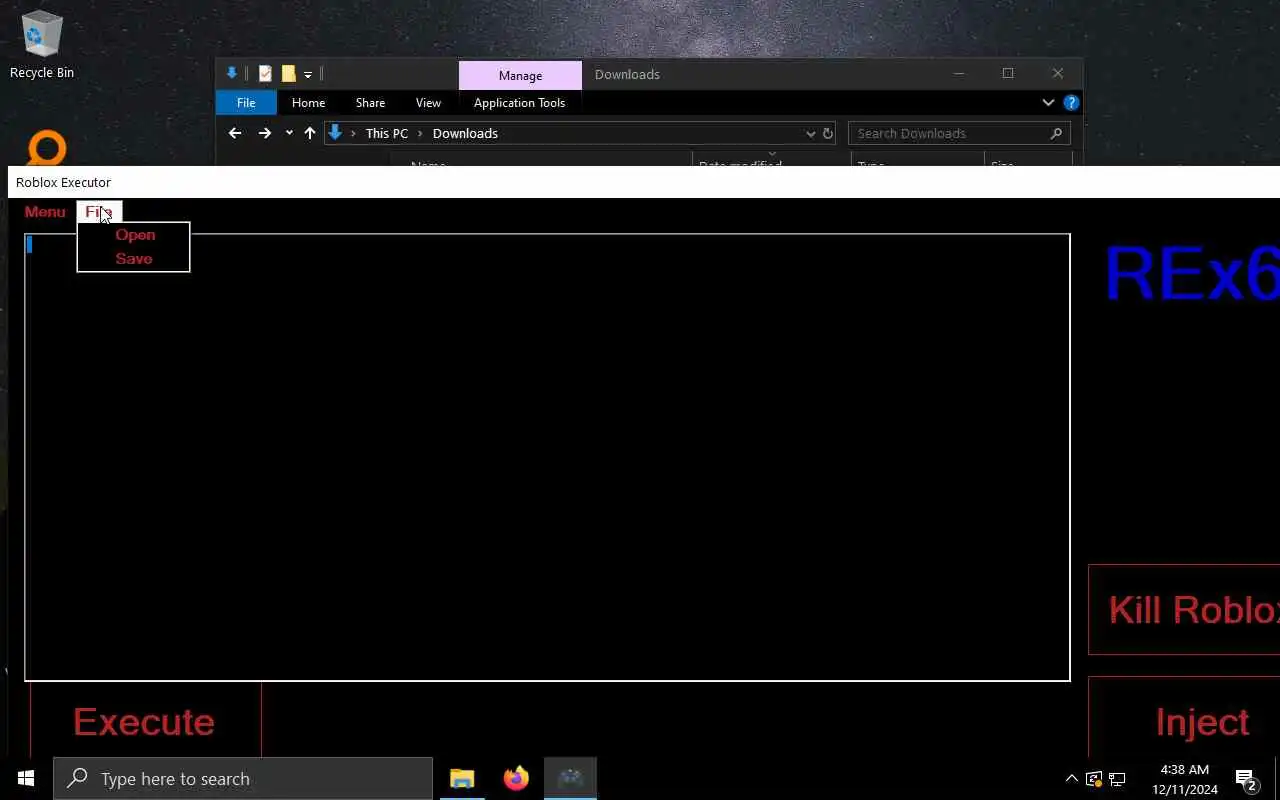Switch to Home tab in File Explorer
Image resolution: width=1280 pixels, height=800 pixels.
click(308, 103)
